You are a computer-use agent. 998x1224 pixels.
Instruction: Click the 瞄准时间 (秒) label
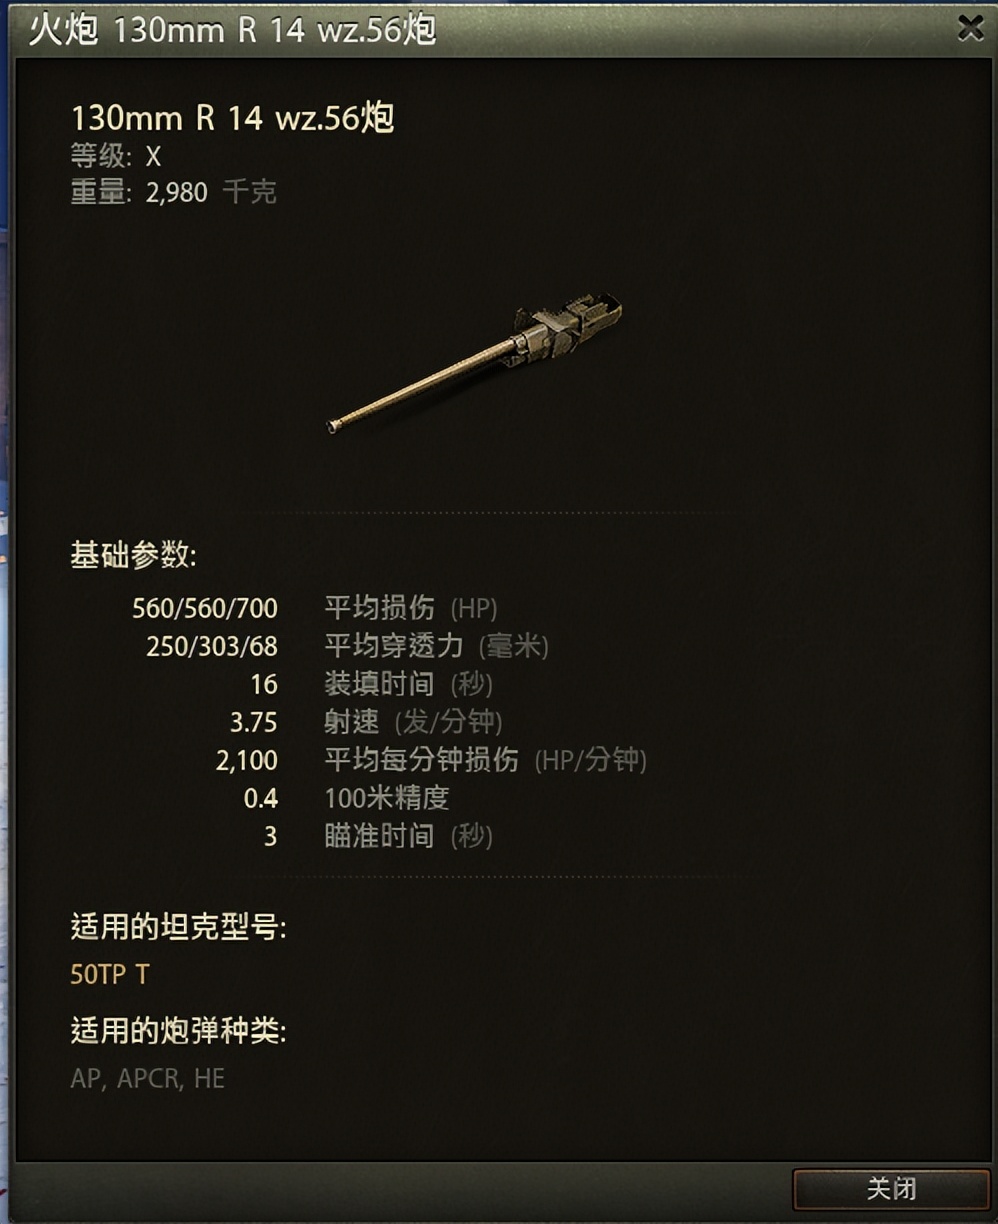coord(408,836)
